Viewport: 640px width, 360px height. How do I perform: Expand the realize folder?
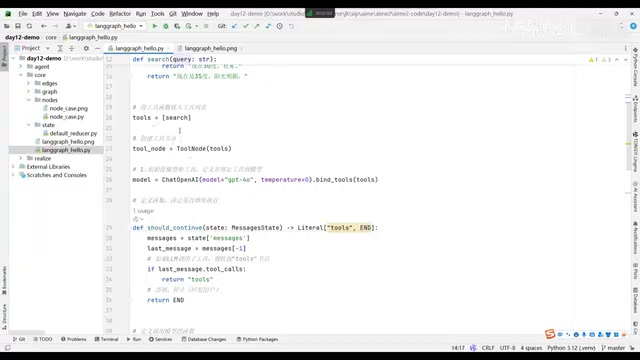tap(21, 158)
